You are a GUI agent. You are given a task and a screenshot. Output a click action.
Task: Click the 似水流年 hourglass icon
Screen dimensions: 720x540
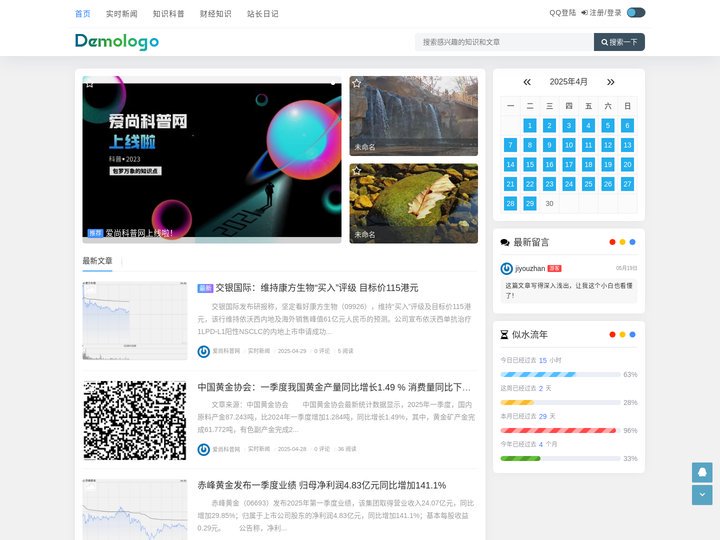pos(504,335)
